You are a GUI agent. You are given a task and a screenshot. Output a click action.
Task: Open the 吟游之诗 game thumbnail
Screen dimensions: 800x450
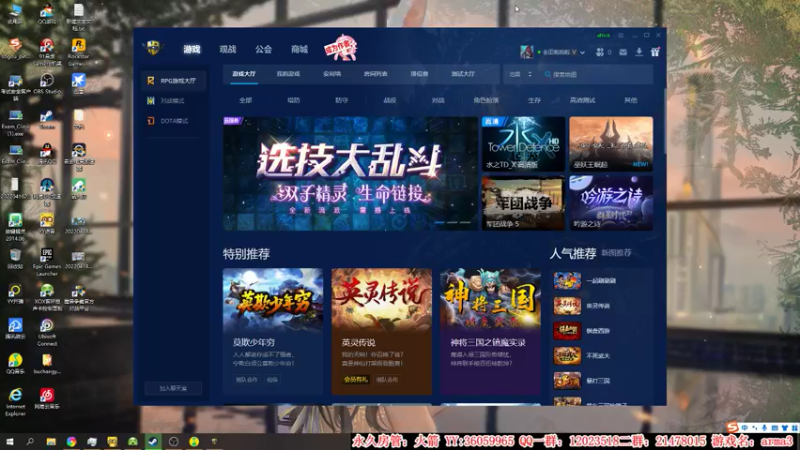tap(611, 203)
